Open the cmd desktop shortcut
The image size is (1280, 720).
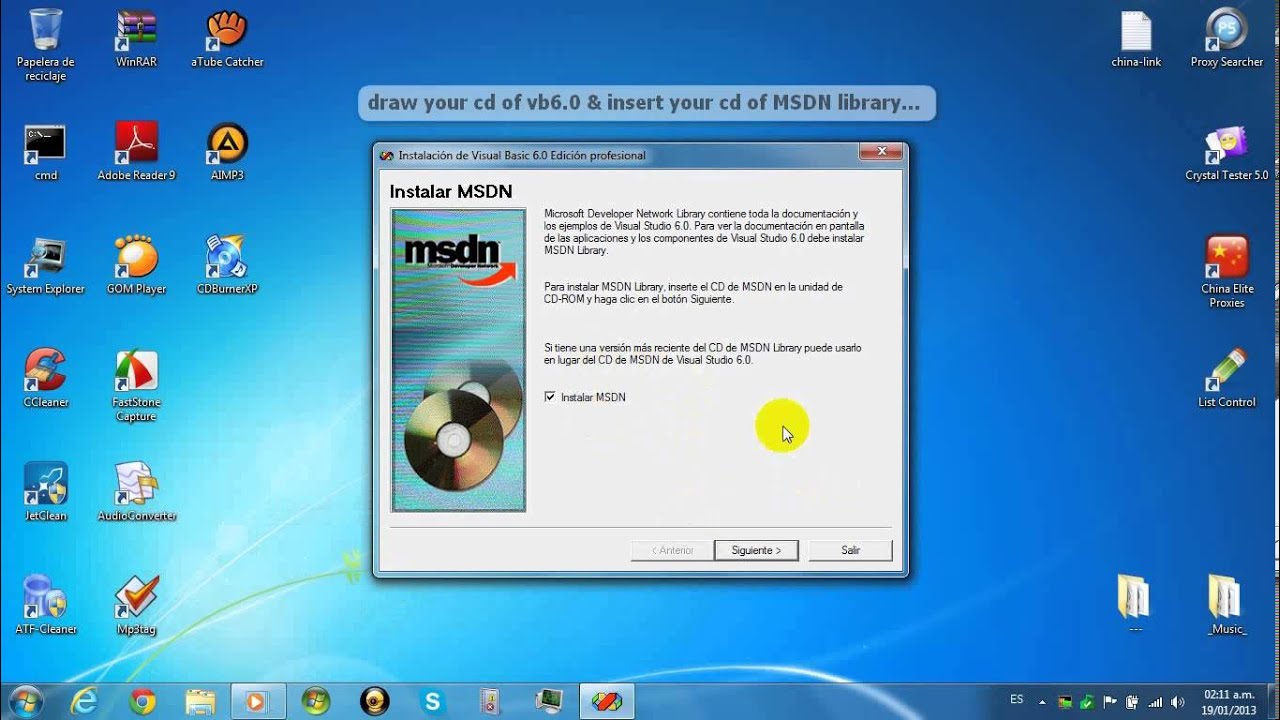coord(45,152)
